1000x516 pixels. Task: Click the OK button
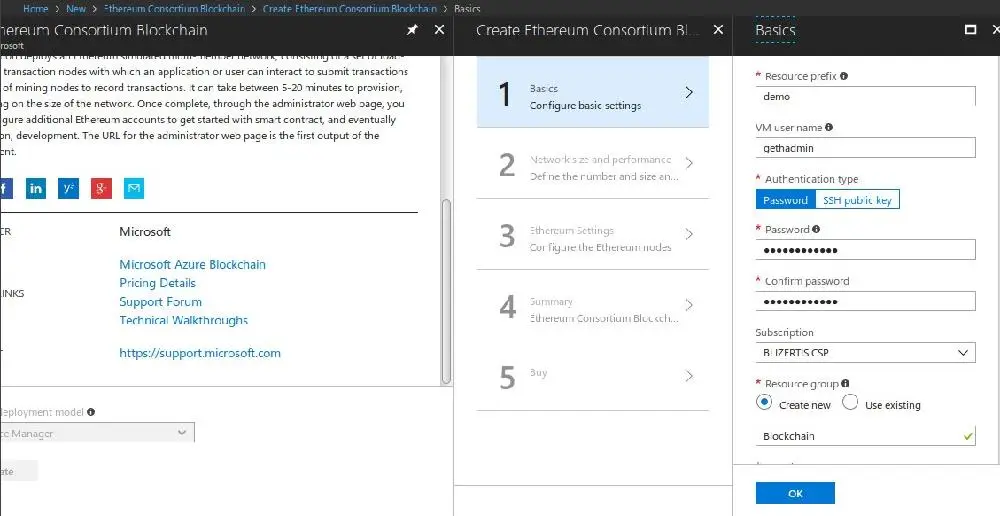(795, 493)
